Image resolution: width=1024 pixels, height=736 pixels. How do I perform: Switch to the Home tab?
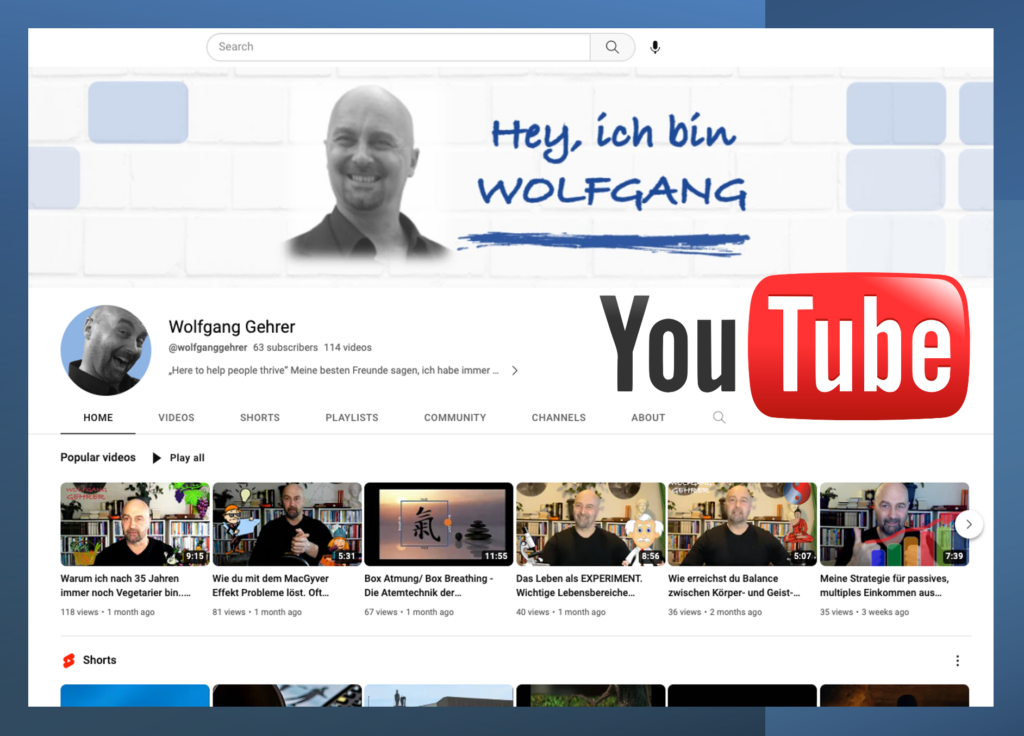coord(98,418)
